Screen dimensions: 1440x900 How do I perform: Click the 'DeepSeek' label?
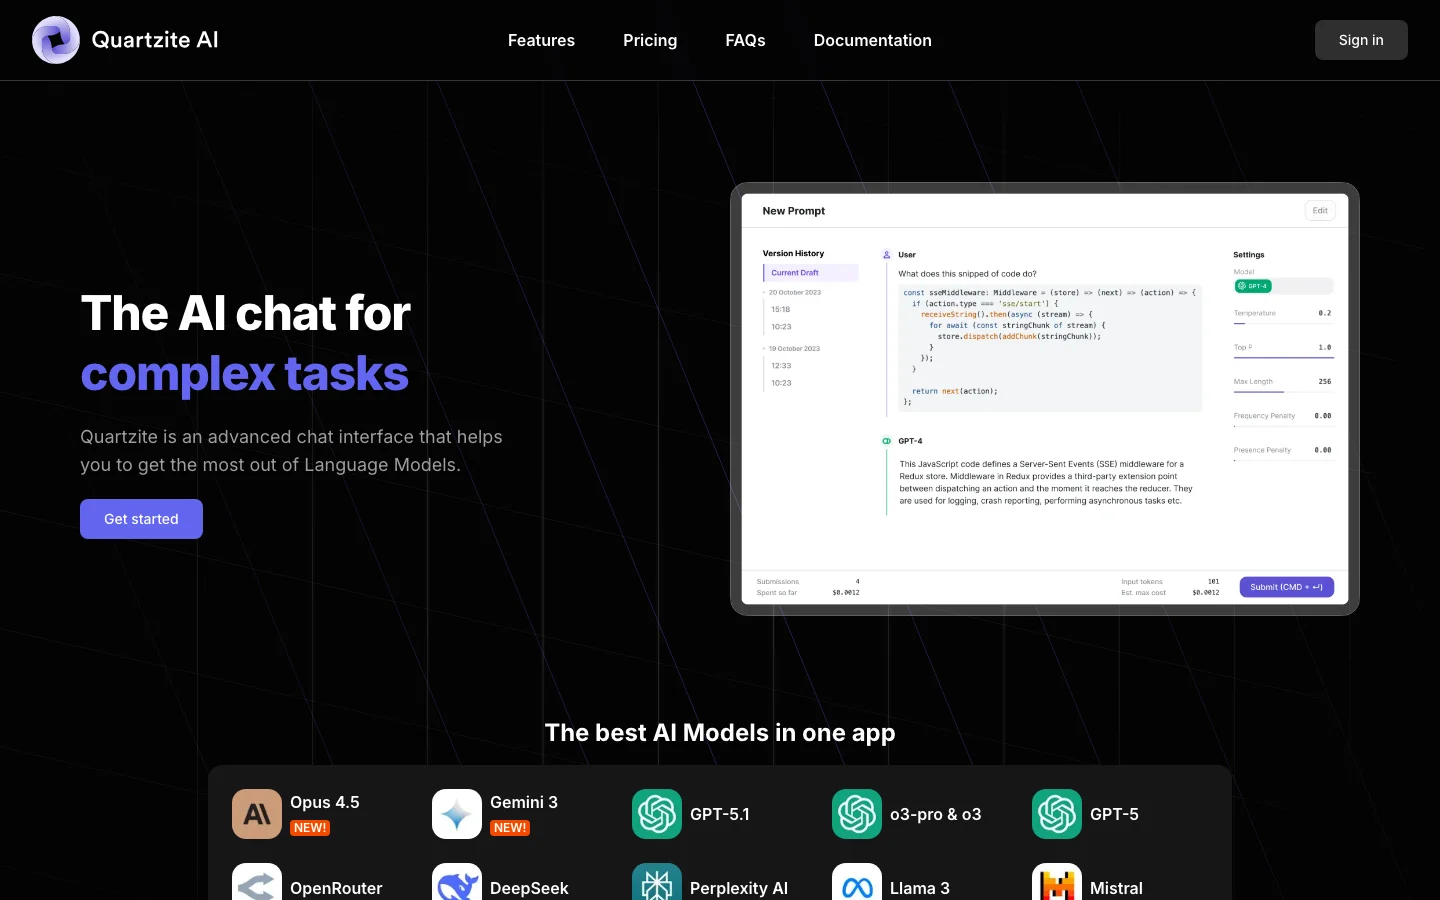coord(529,888)
